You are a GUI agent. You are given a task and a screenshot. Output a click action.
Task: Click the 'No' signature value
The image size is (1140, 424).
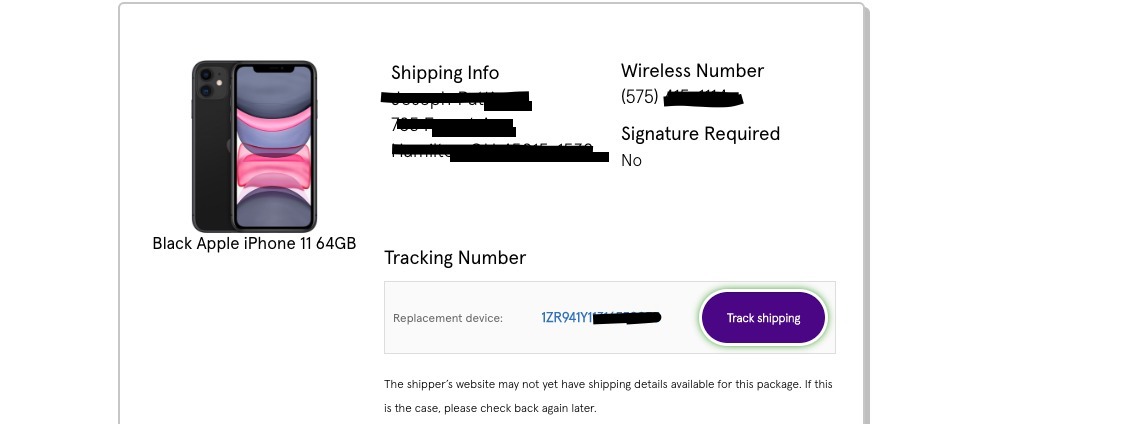tap(631, 160)
